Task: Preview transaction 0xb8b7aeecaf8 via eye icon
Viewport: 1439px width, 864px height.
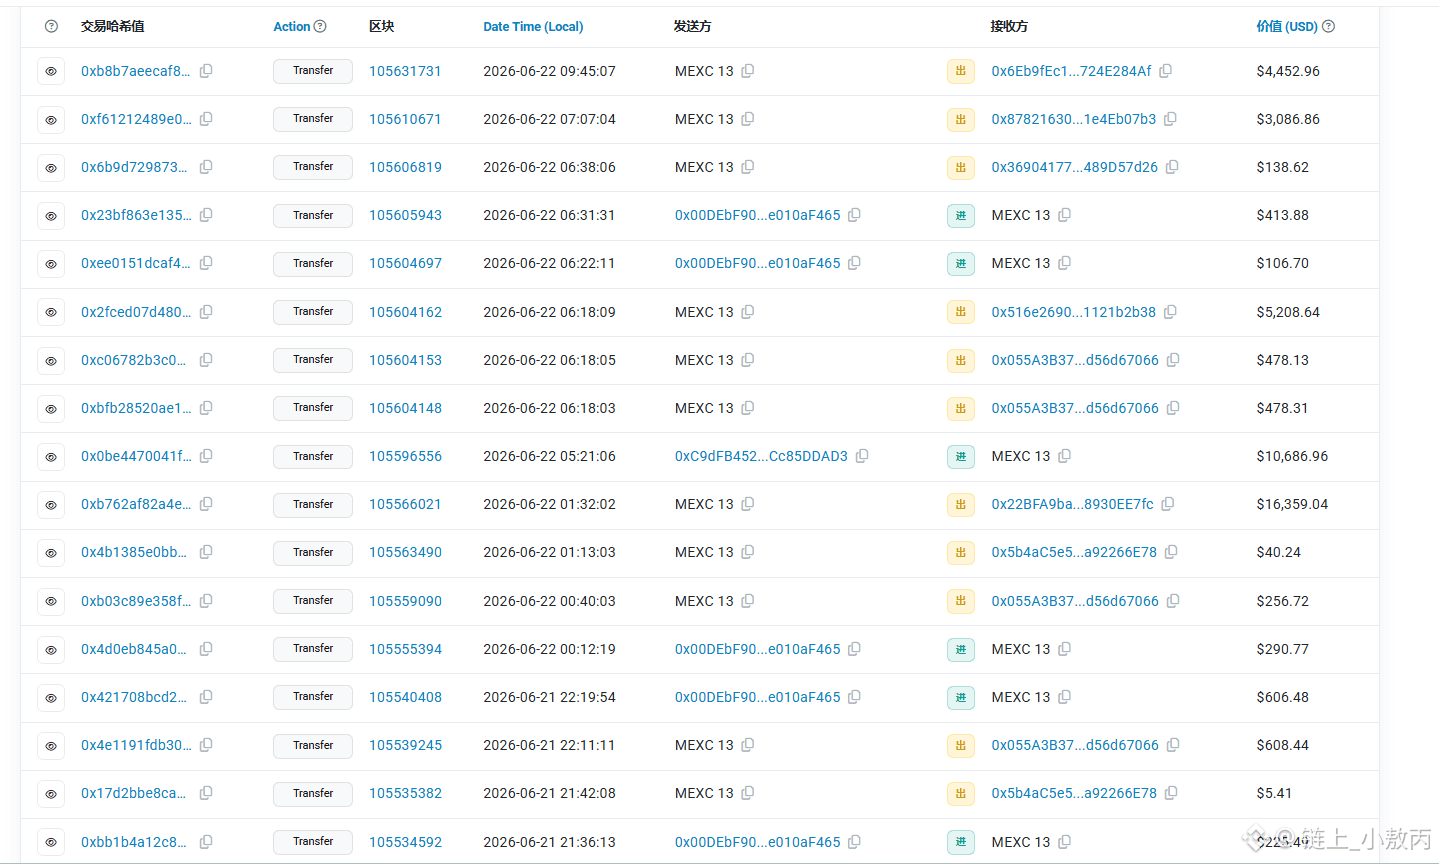Action: (51, 71)
